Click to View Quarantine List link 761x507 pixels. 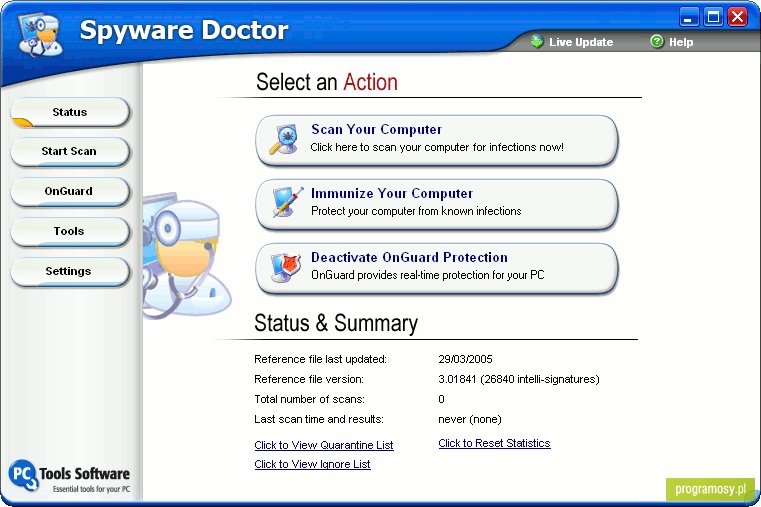324,445
